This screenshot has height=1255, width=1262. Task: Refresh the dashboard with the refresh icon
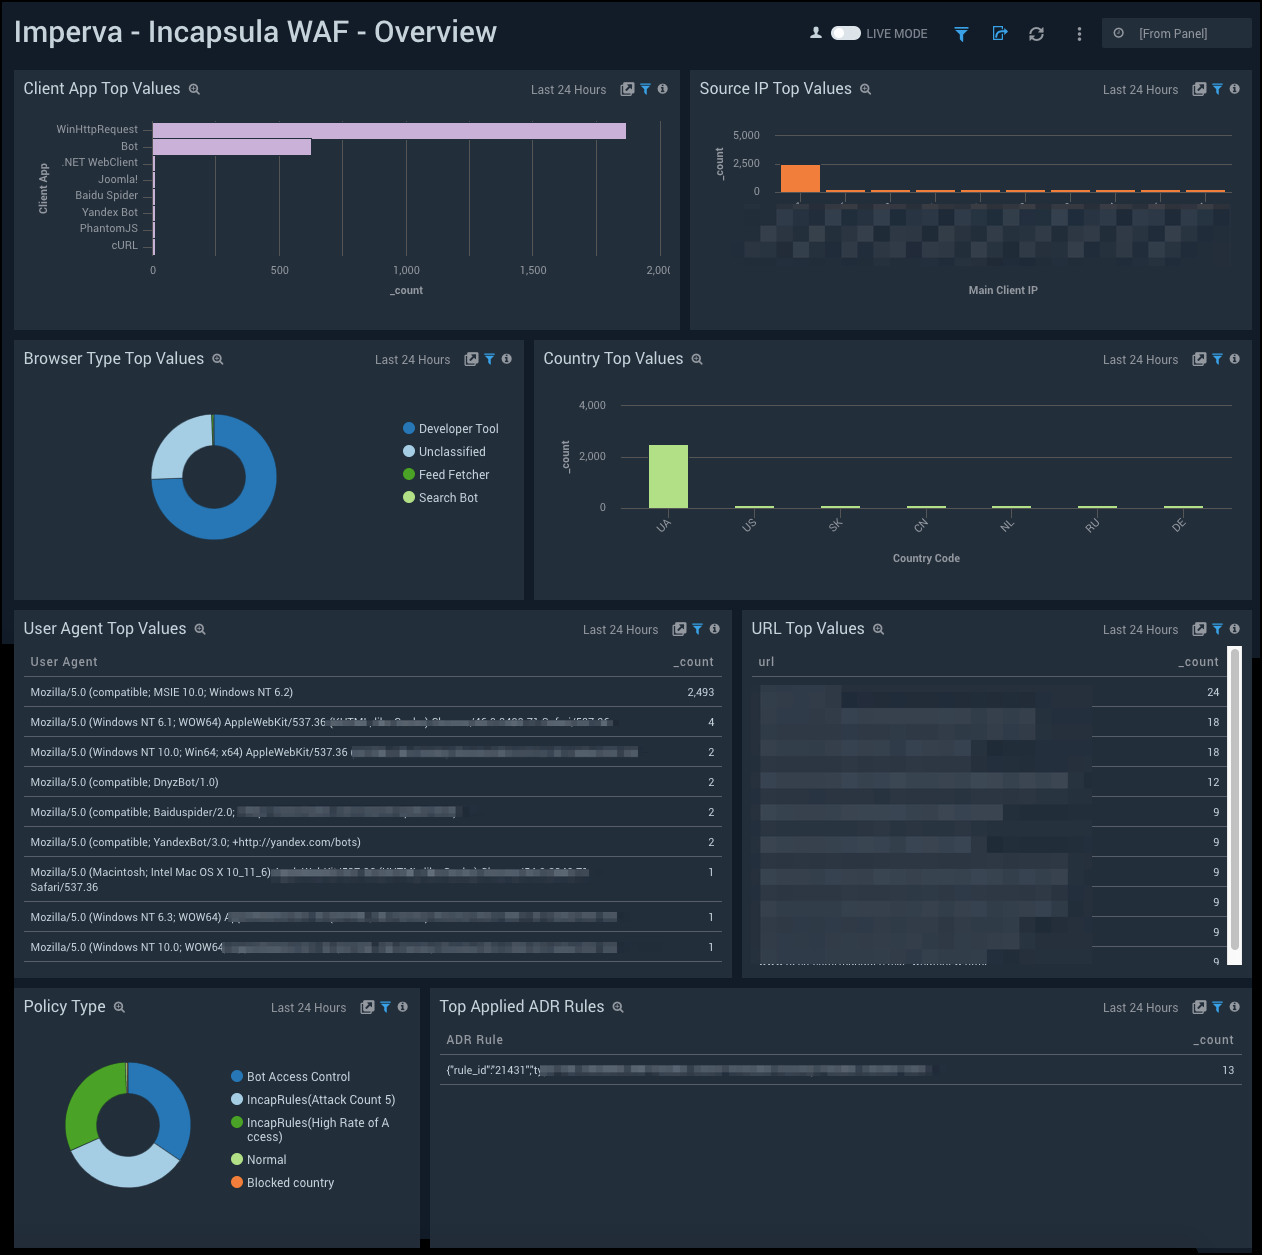tap(1037, 33)
